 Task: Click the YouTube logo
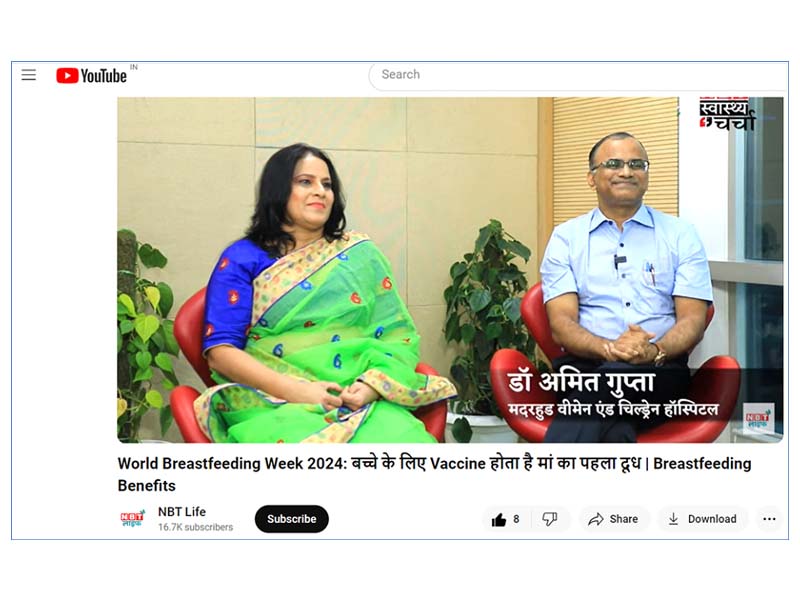click(x=91, y=76)
